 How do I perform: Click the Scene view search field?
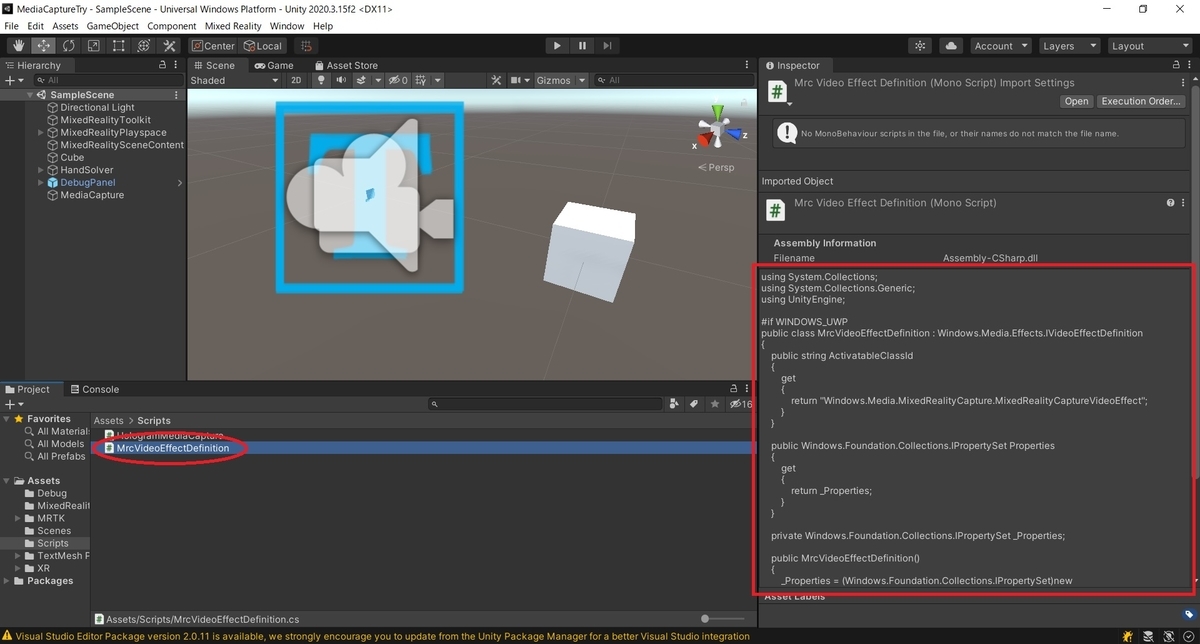coord(672,80)
